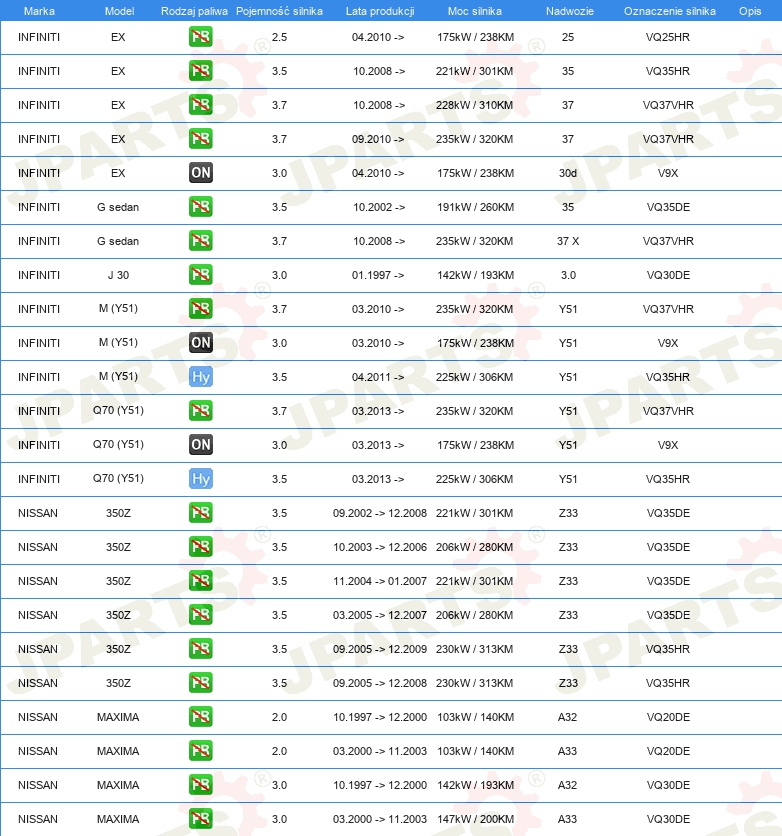Click petrol icon in 350Z 10.2003 row
Screen dimensions: 782x836
pos(200,547)
